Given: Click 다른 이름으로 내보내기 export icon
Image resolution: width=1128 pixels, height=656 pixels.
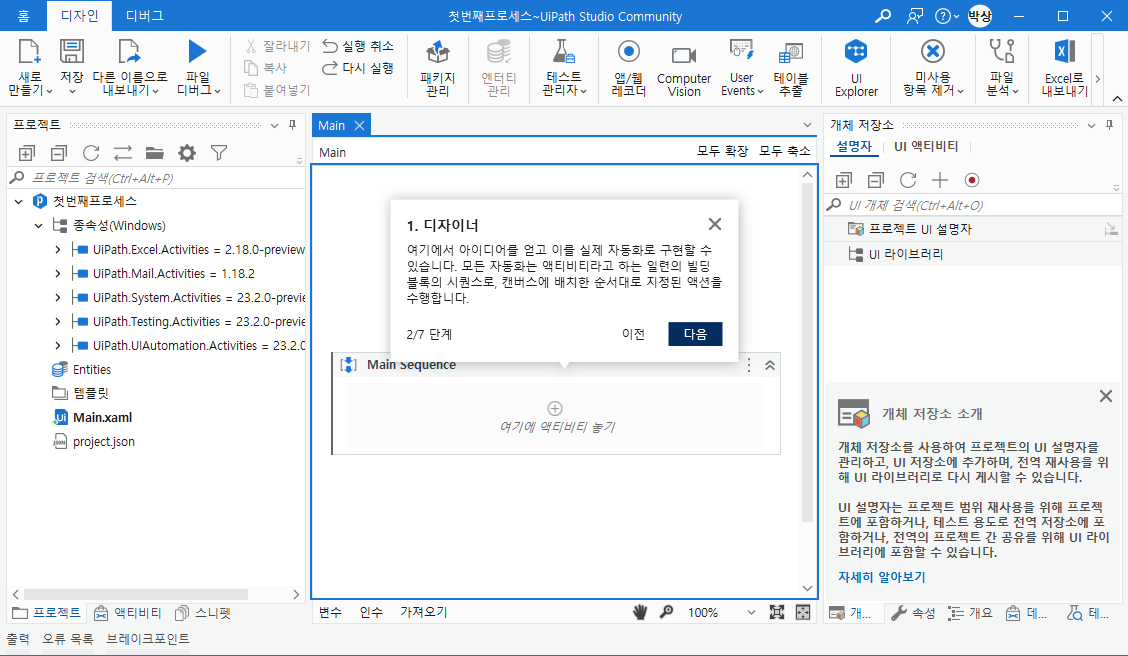Looking at the screenshot, I should 129,53.
